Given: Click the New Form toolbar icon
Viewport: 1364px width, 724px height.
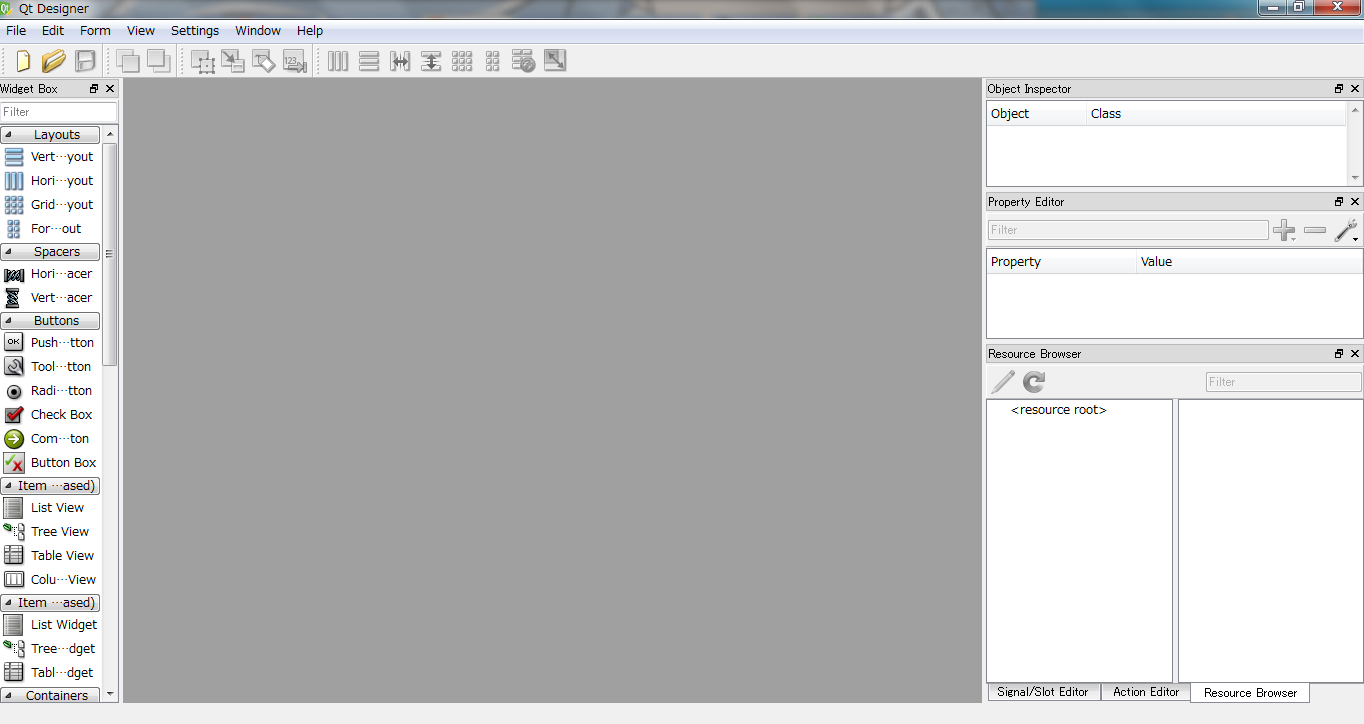Looking at the screenshot, I should click(x=22, y=61).
